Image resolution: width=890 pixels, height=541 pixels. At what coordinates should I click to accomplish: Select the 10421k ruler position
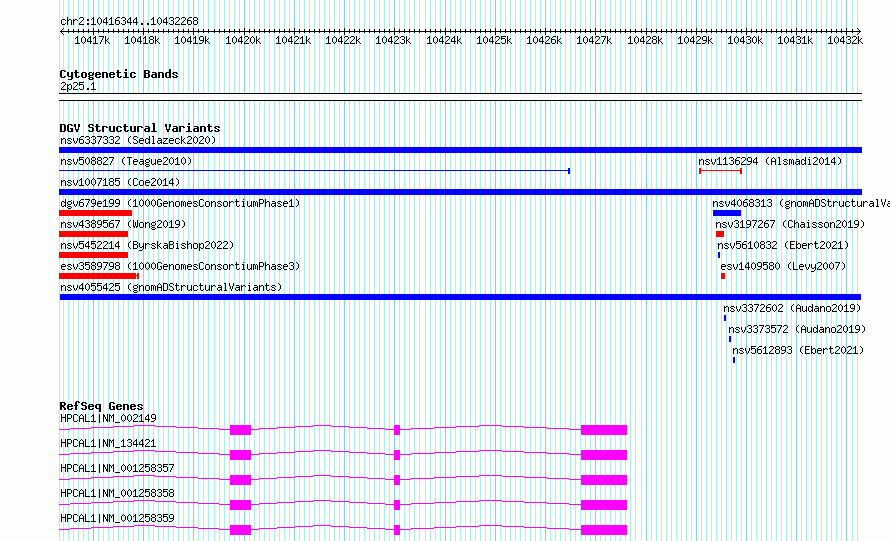click(293, 40)
